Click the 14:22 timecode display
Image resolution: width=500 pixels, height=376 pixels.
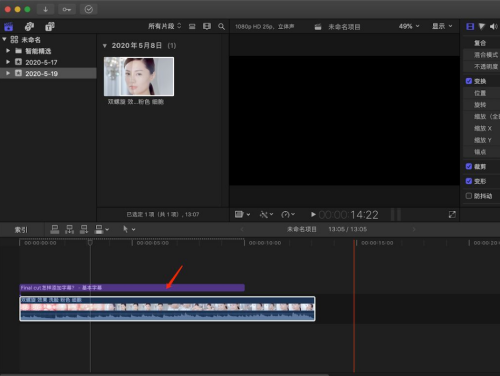349,215
